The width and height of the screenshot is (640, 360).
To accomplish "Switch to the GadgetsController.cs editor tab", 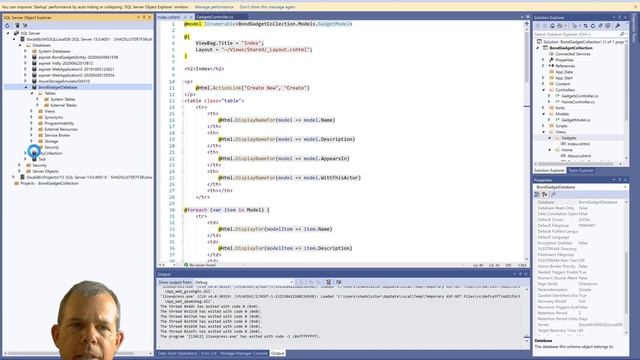I will 215,17.
